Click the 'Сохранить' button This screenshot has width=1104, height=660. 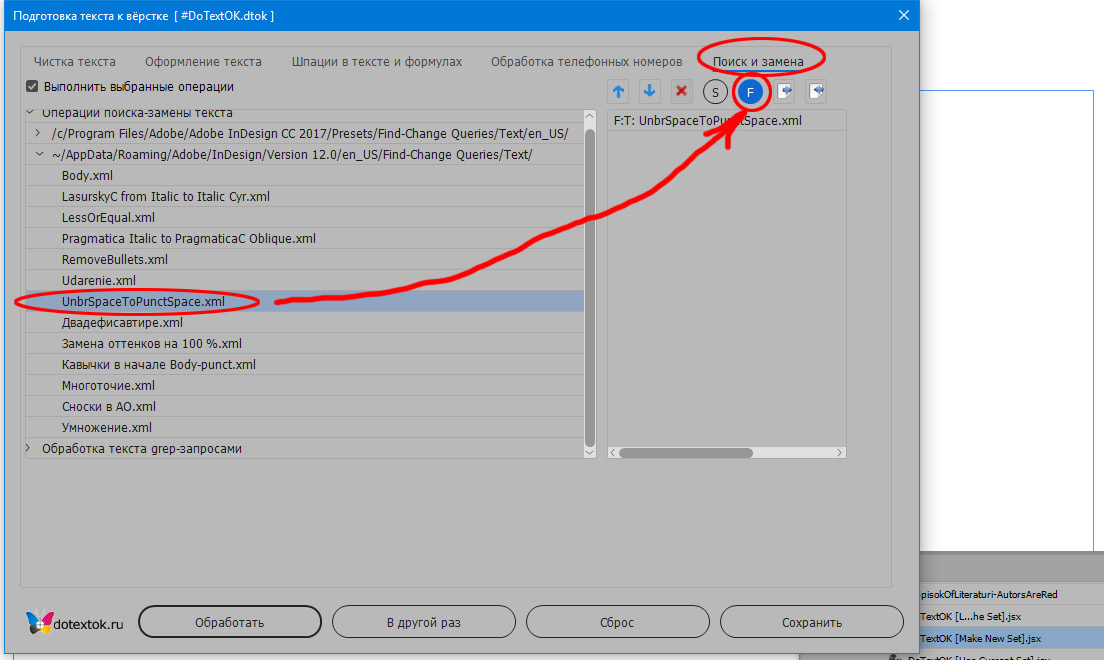(x=812, y=622)
